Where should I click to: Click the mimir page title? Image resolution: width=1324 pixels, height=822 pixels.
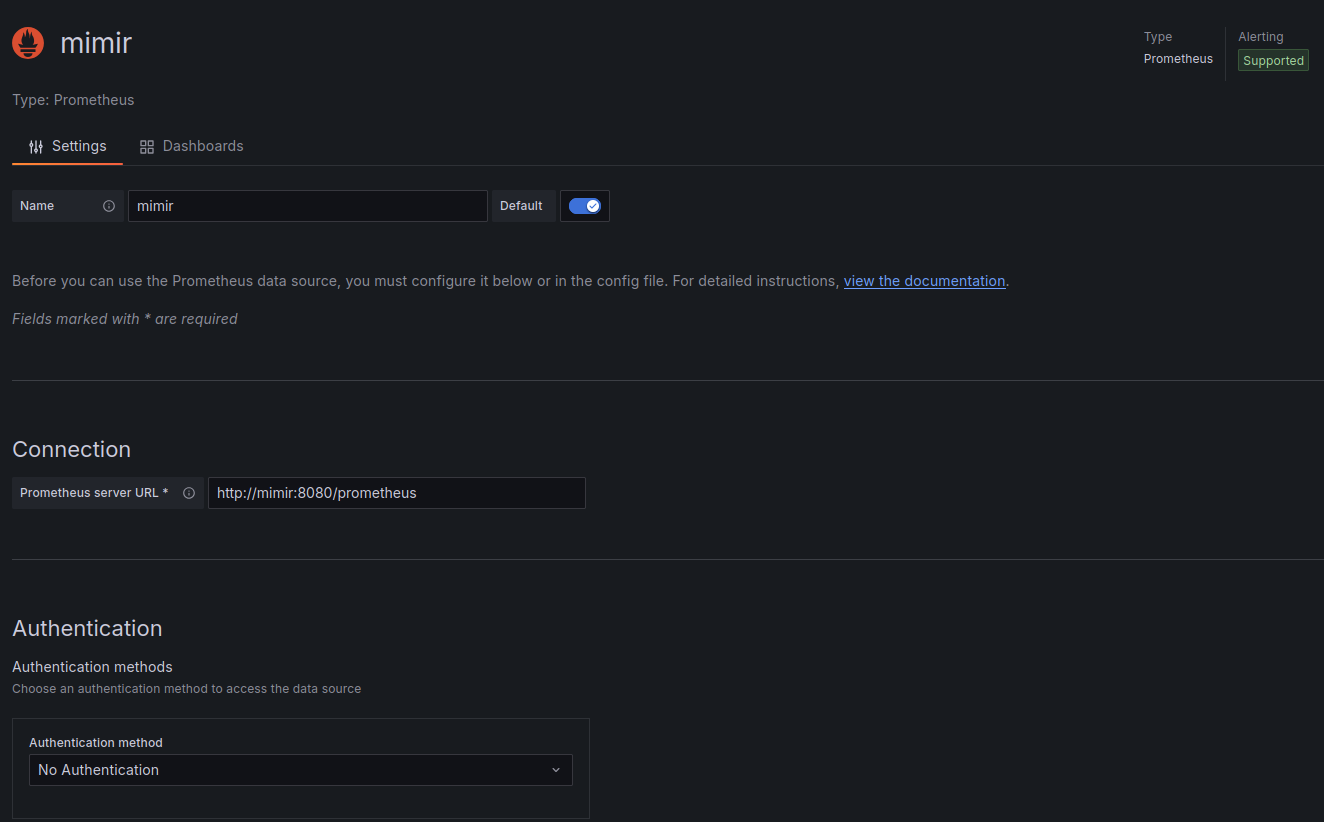pyautogui.click(x=96, y=43)
